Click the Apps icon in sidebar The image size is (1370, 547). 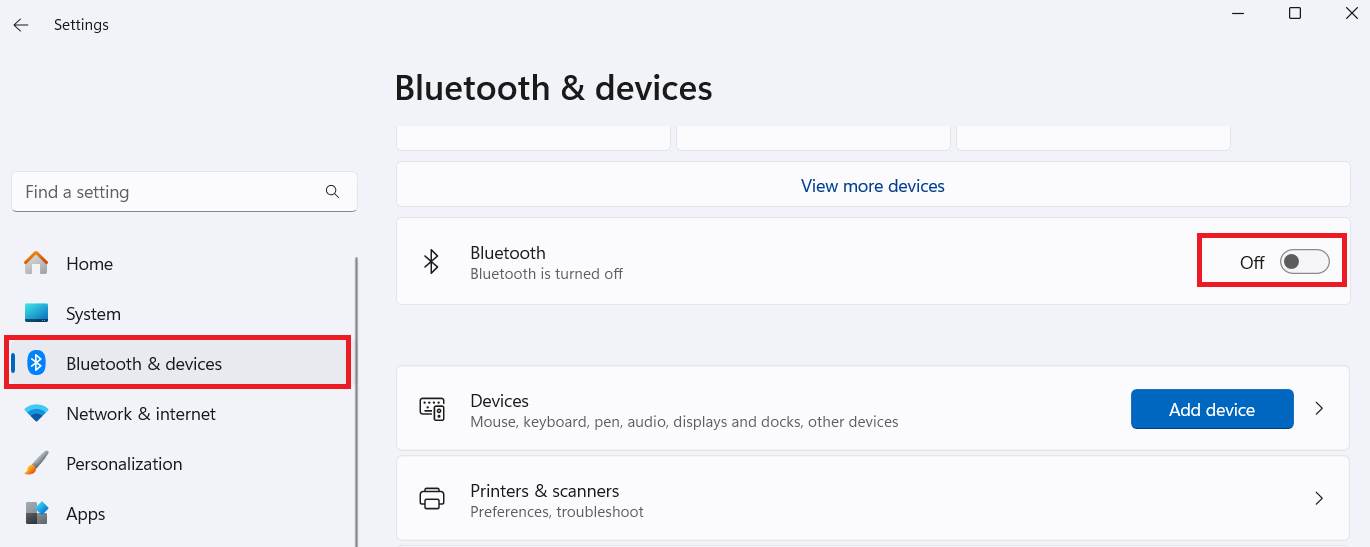36,513
